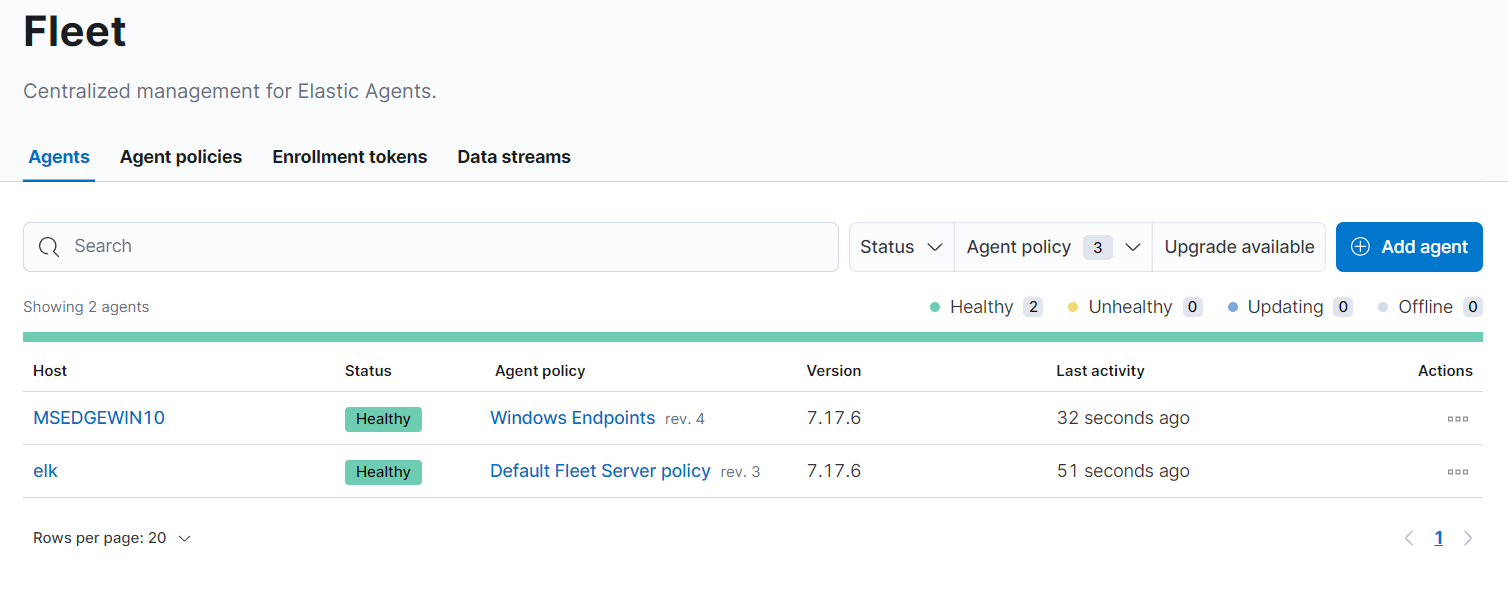
Task: Click version 7.17.6 in MSEDGEWIN10 row
Action: coord(834,418)
